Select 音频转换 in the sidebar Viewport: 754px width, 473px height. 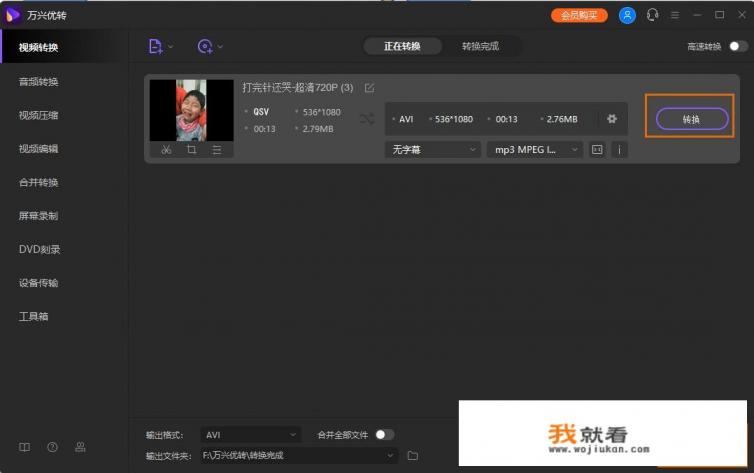[x=38, y=82]
